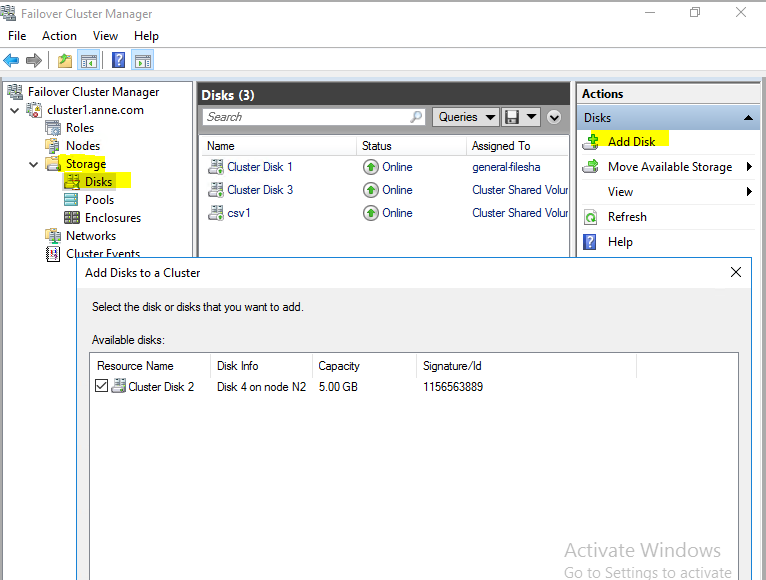This screenshot has height=580, width=766.
Task: Open the Help menu
Action: pos(146,36)
